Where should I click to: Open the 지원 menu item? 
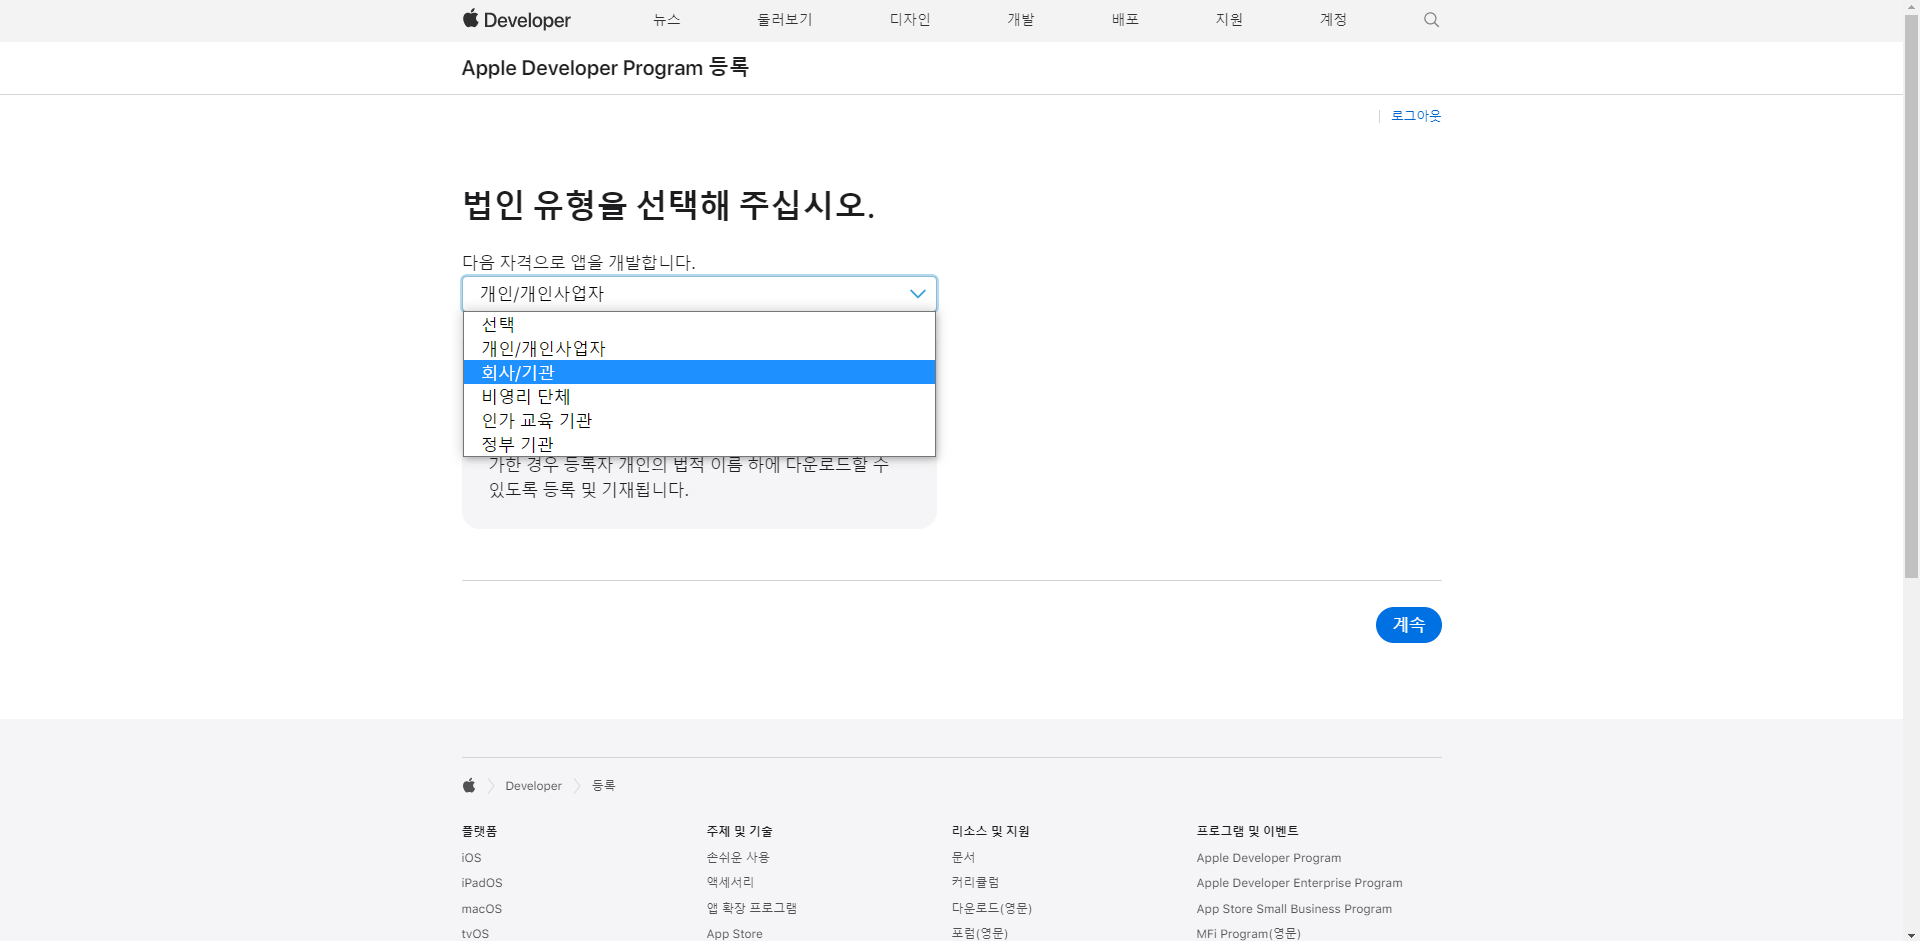coord(1229,20)
